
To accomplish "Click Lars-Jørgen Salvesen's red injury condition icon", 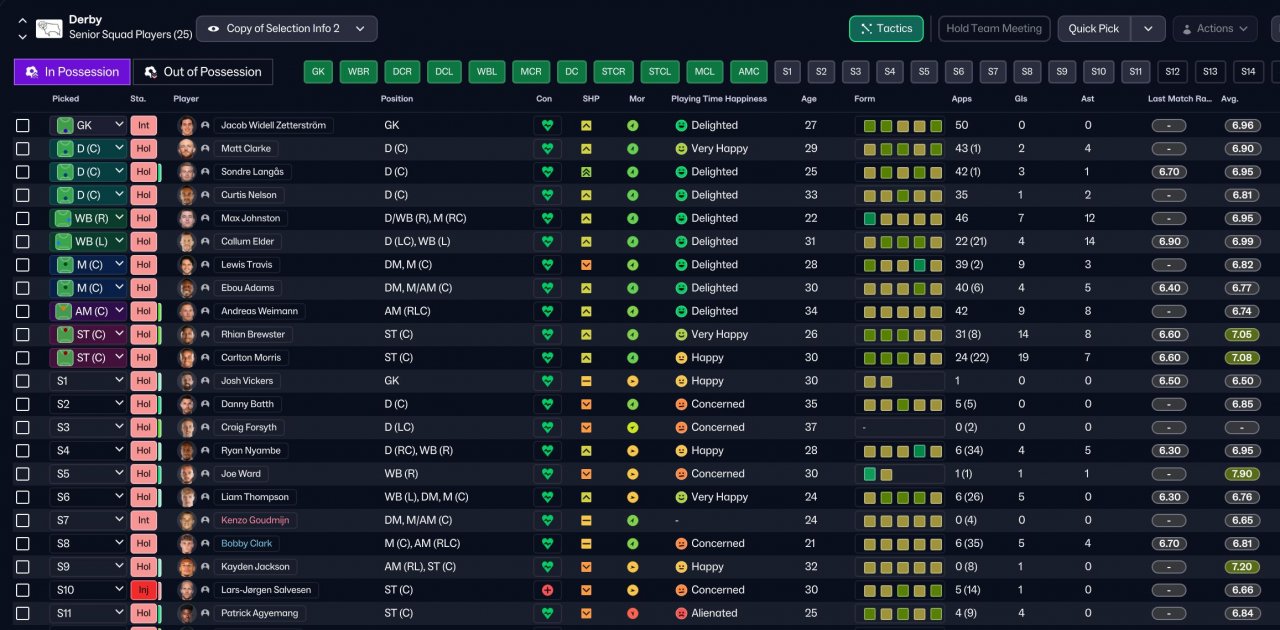I will click(547, 590).
